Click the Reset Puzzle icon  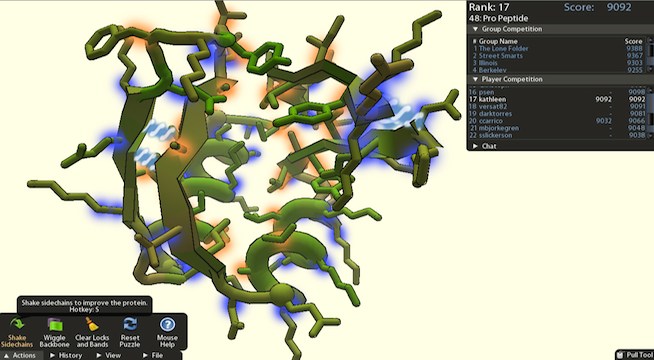(x=130, y=324)
